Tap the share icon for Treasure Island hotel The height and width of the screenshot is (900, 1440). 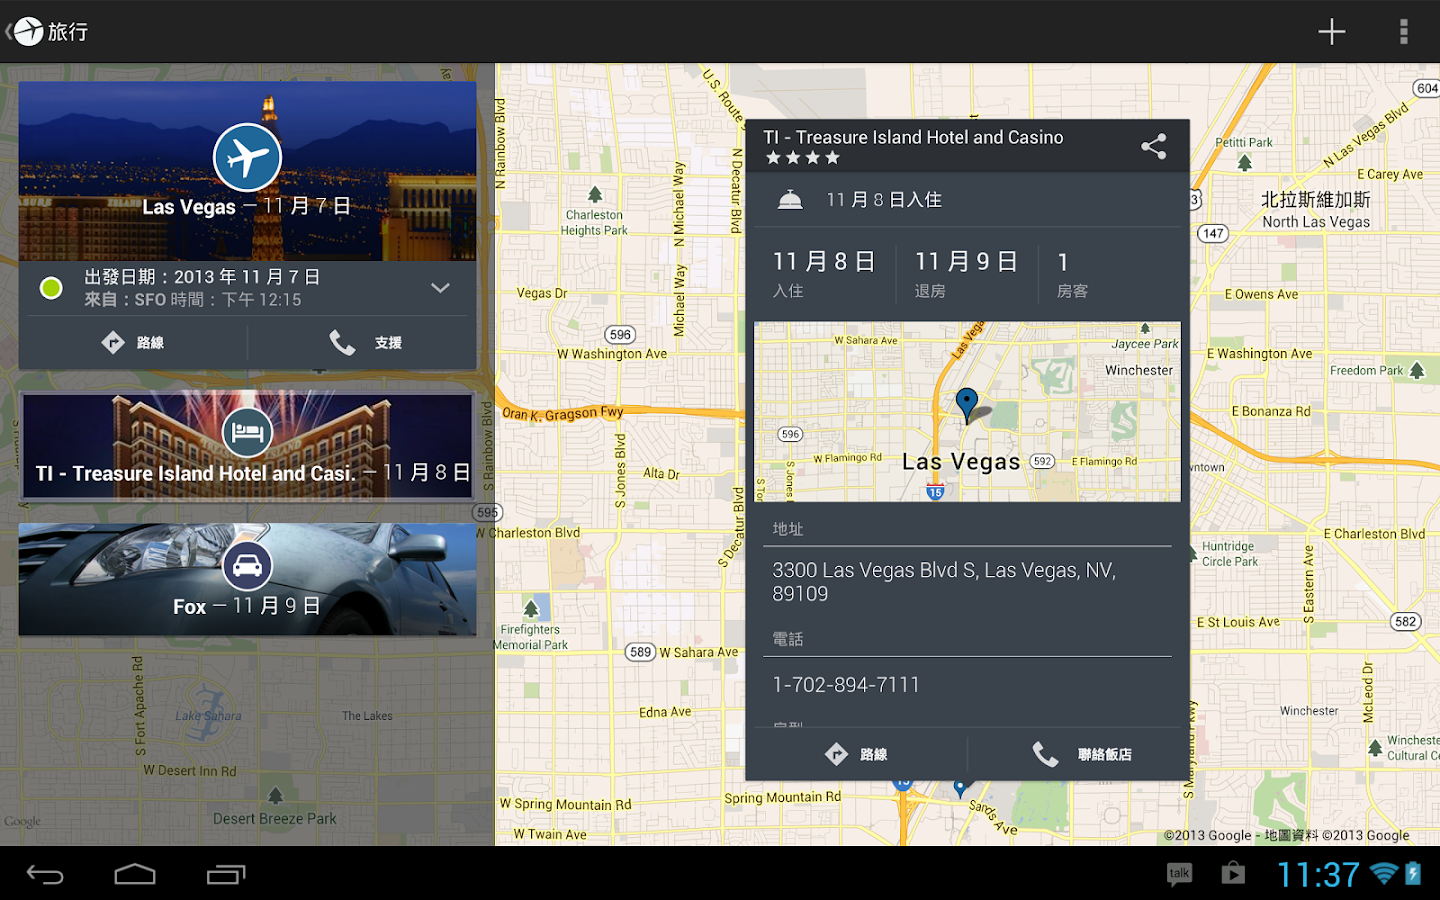pos(1153,146)
